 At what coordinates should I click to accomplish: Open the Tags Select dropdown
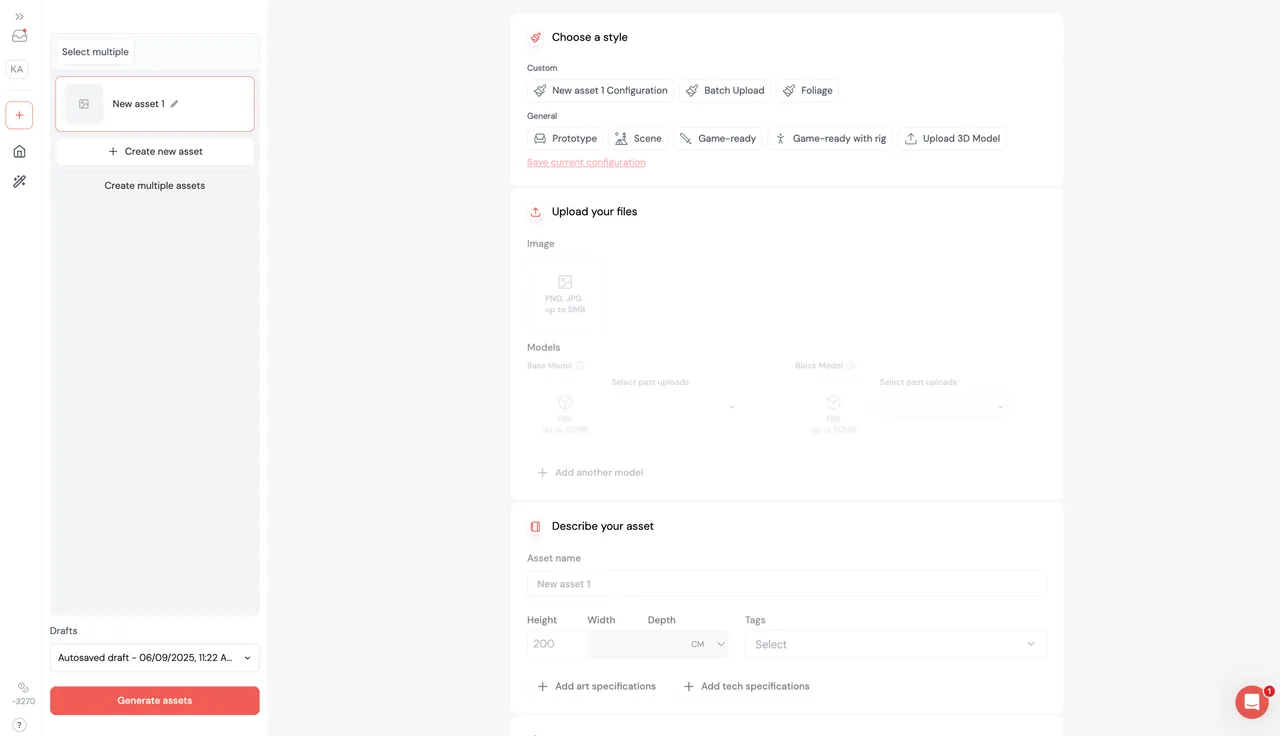point(896,644)
